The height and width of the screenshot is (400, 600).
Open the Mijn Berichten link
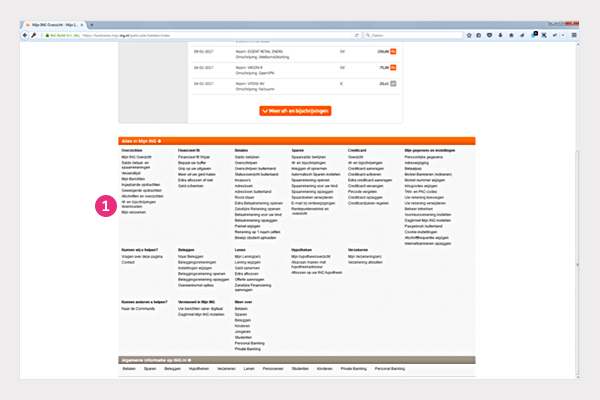(x=133, y=179)
